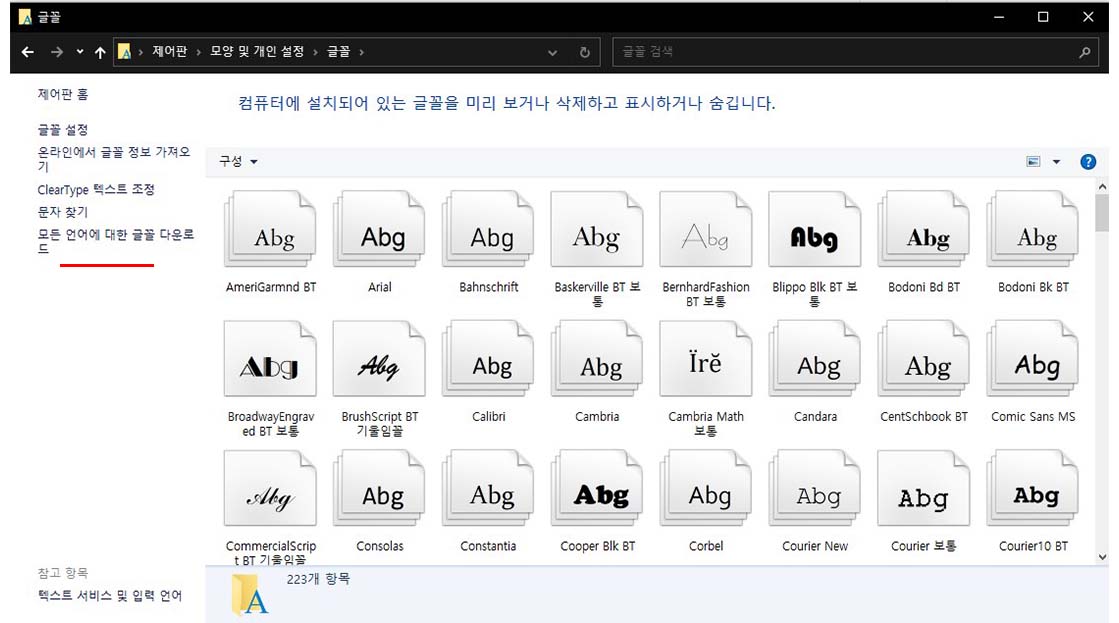Viewport: 1119px width, 623px height.
Task: Expand chevron after 제어판 in breadcrumb
Action: (x=198, y=52)
